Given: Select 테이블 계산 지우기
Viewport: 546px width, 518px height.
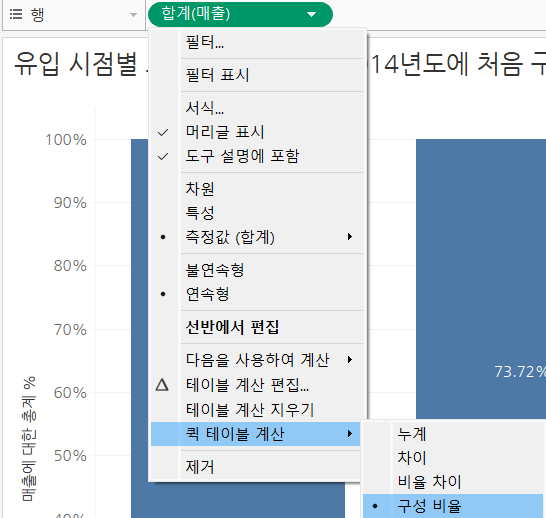Looking at the screenshot, I should pos(256,409).
